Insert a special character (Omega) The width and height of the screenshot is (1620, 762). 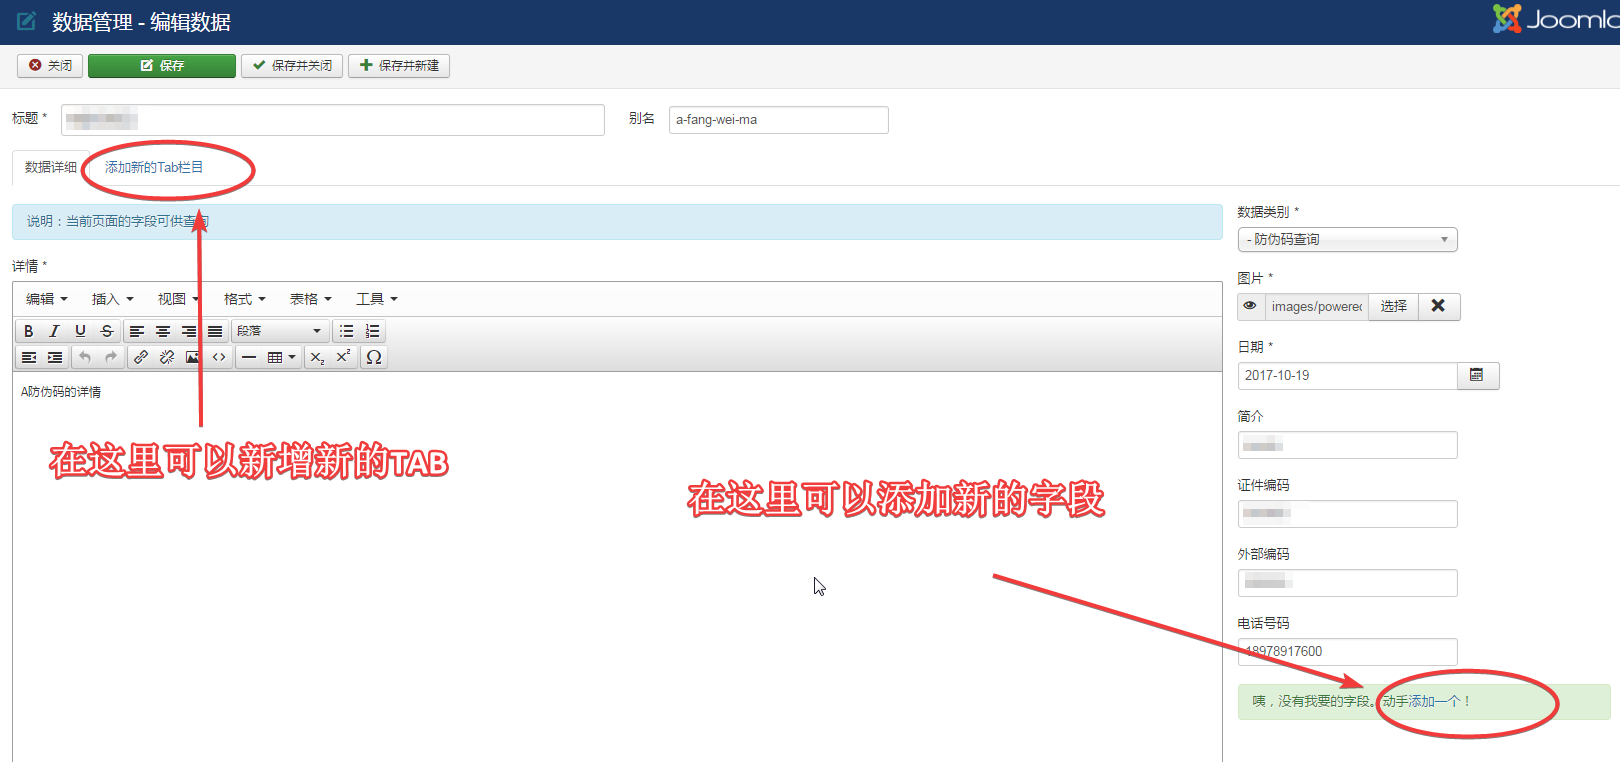pyautogui.click(x=374, y=357)
